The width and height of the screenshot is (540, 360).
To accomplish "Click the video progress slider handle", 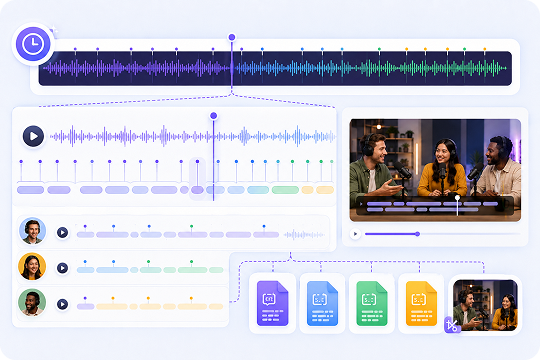I will [x=417, y=234].
